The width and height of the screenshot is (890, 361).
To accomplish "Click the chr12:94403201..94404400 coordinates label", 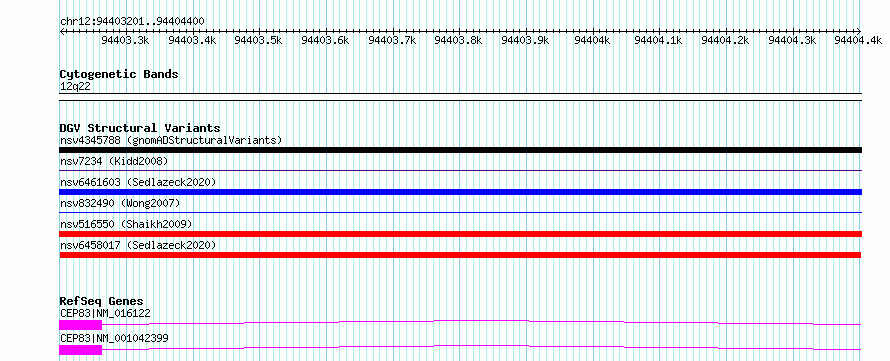I will (132, 21).
